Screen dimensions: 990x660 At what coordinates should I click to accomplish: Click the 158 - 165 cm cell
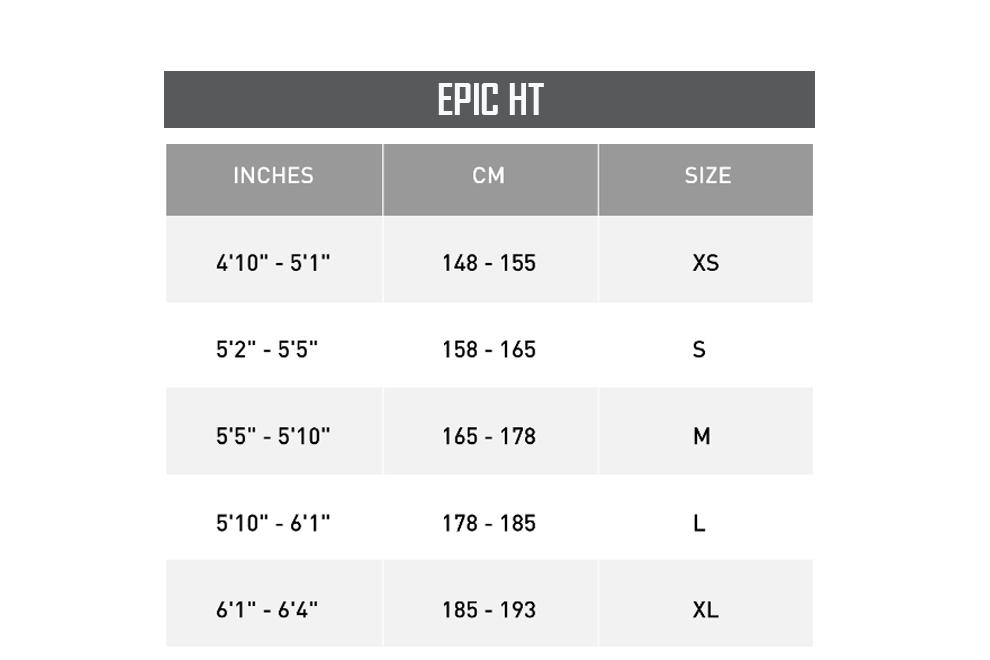tap(490, 345)
